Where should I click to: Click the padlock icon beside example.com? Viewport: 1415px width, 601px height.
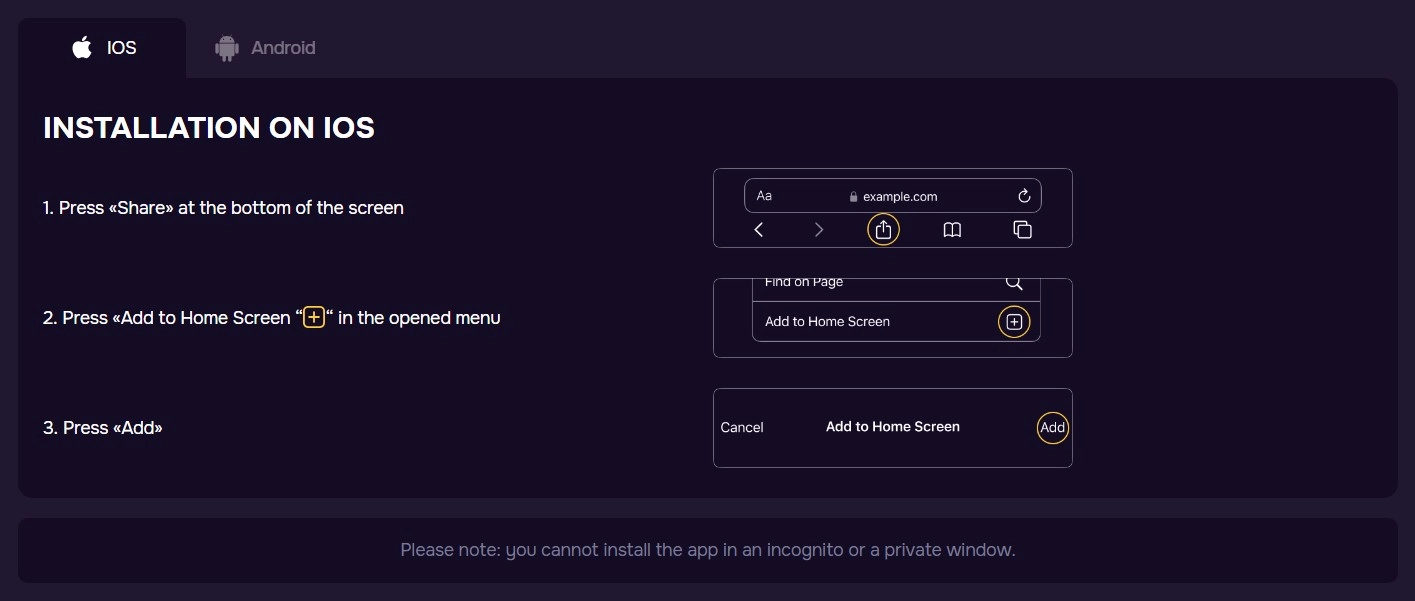coord(853,197)
